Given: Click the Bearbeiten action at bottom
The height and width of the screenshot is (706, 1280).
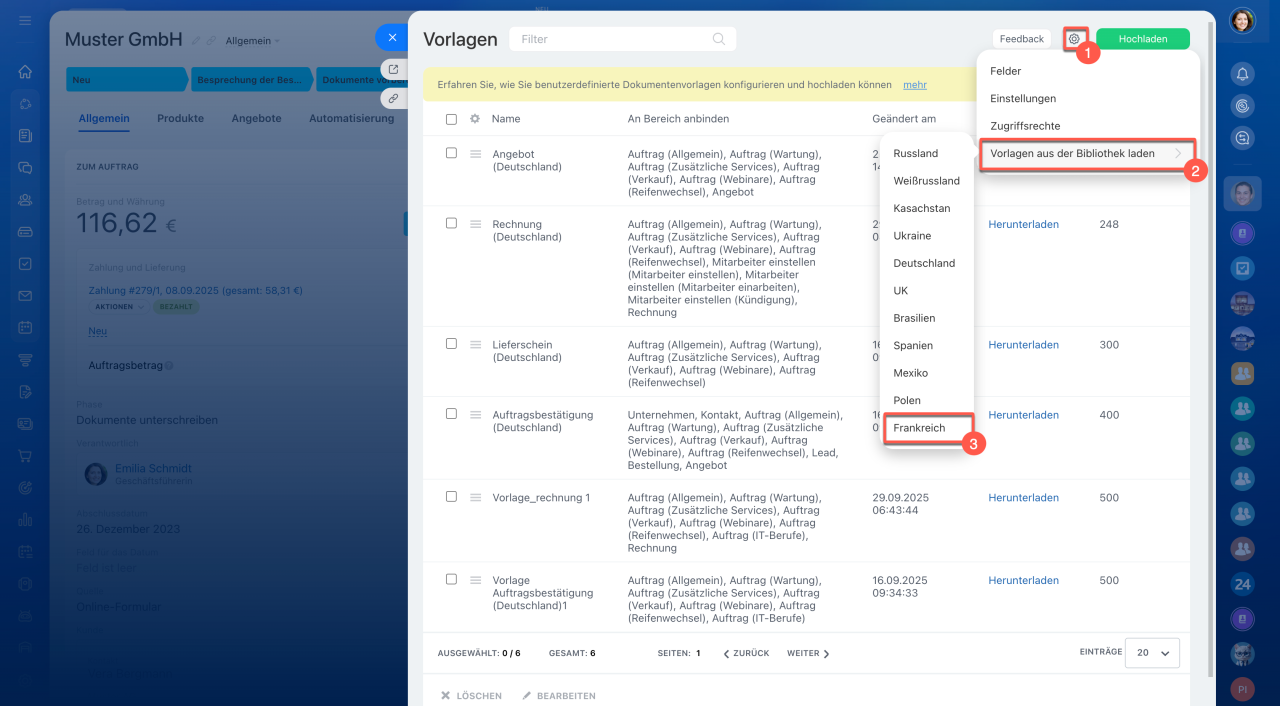Looking at the screenshot, I should pyautogui.click(x=559, y=695).
